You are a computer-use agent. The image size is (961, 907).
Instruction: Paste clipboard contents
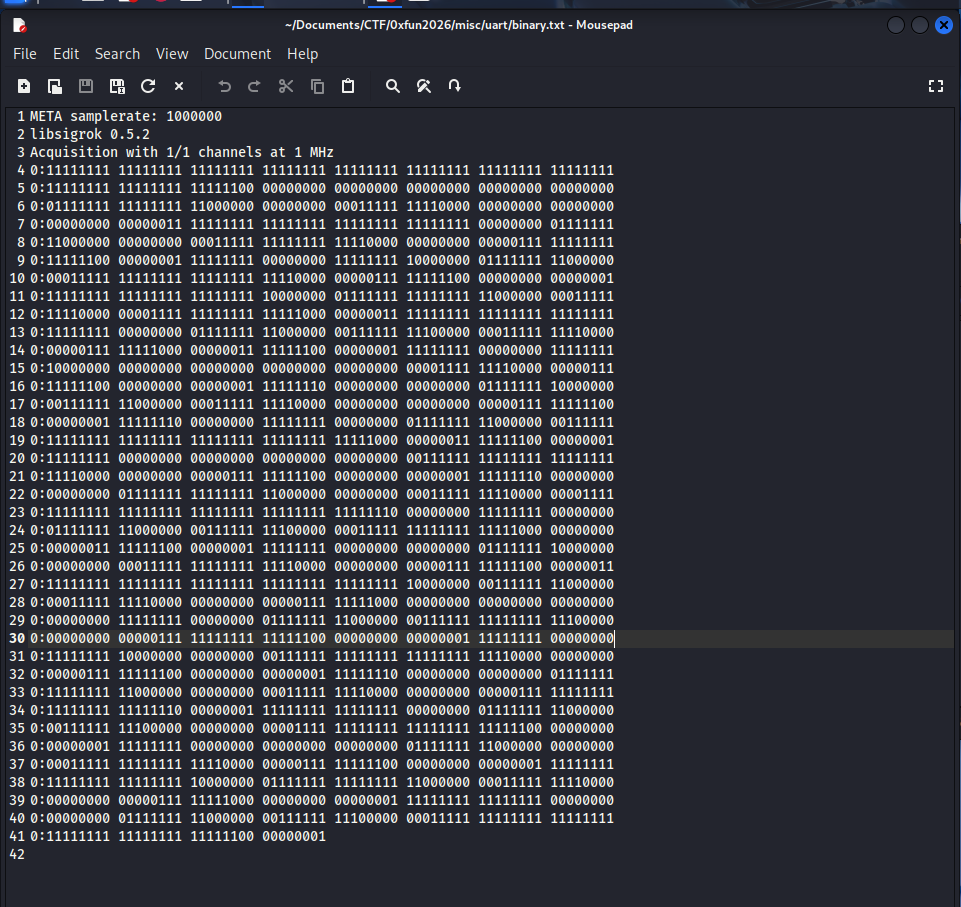[348, 86]
